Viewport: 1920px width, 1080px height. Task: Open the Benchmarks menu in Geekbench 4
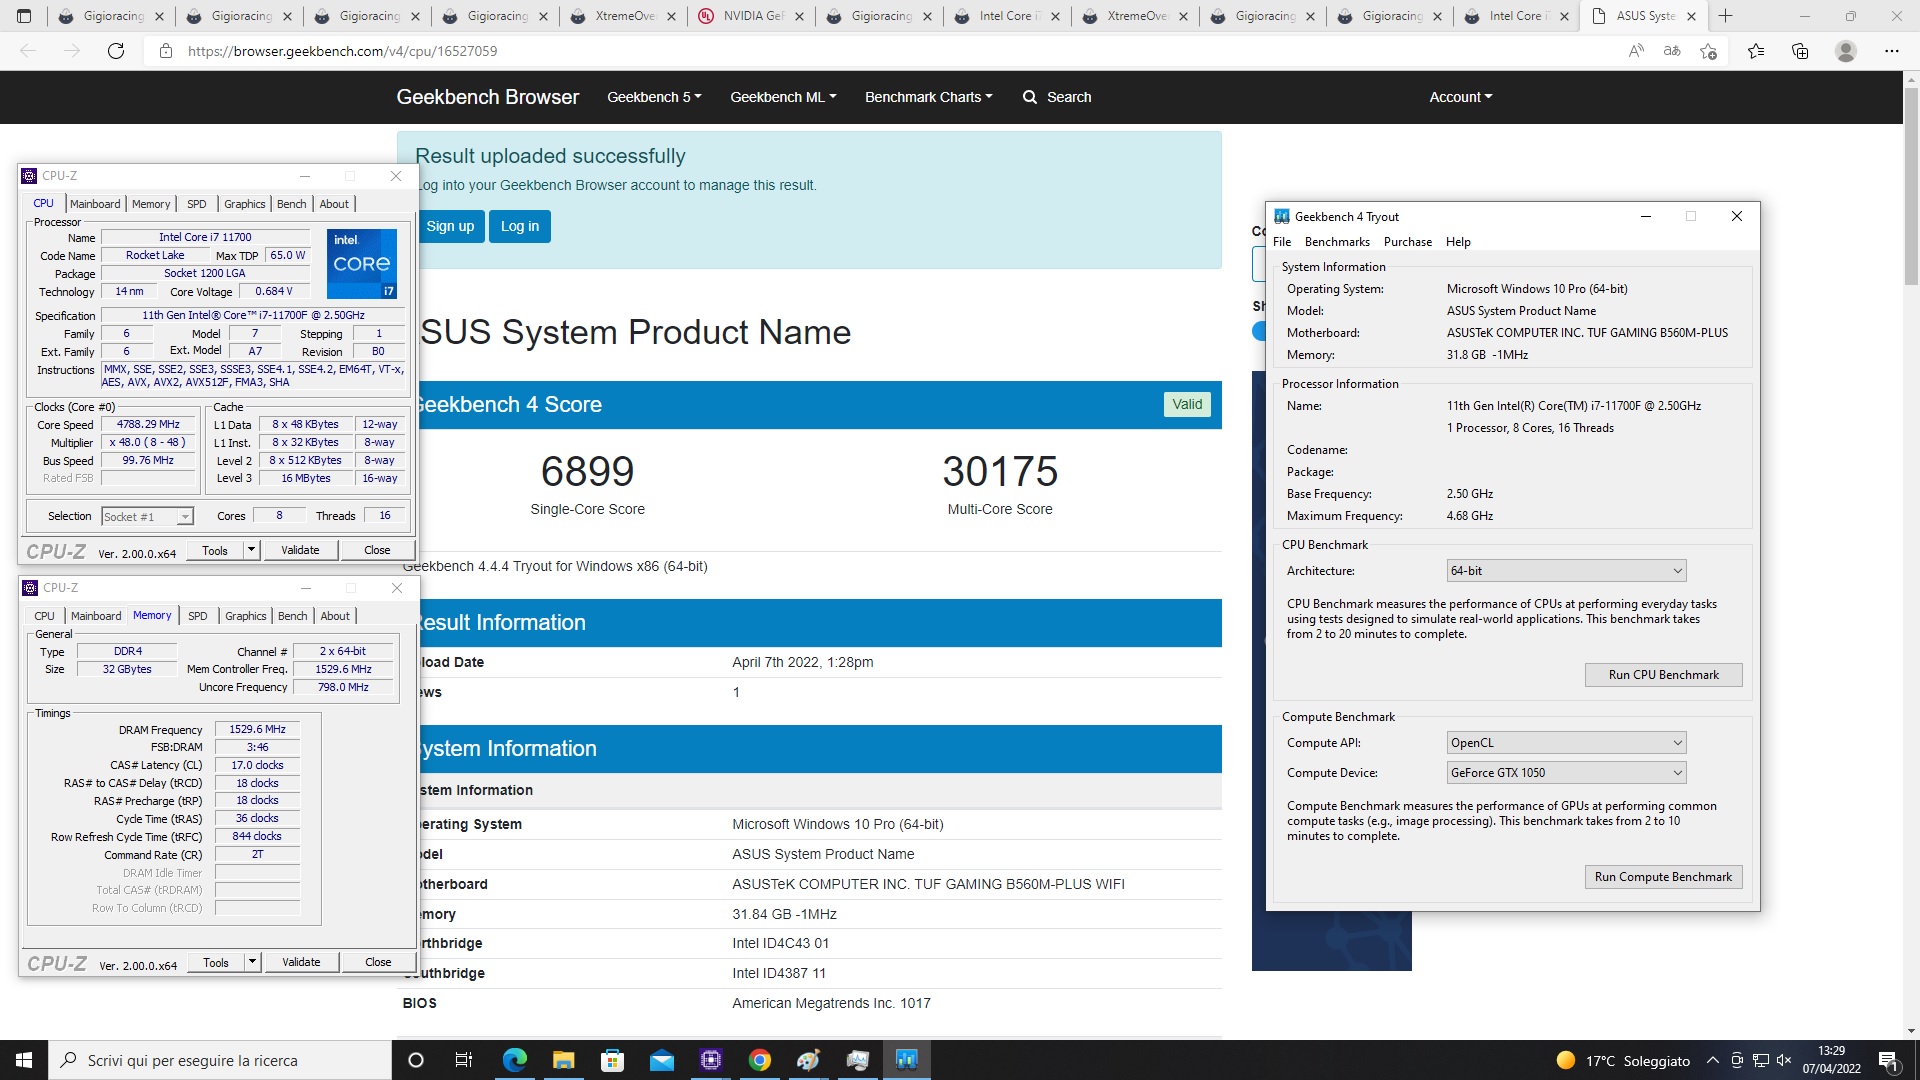pos(1337,242)
